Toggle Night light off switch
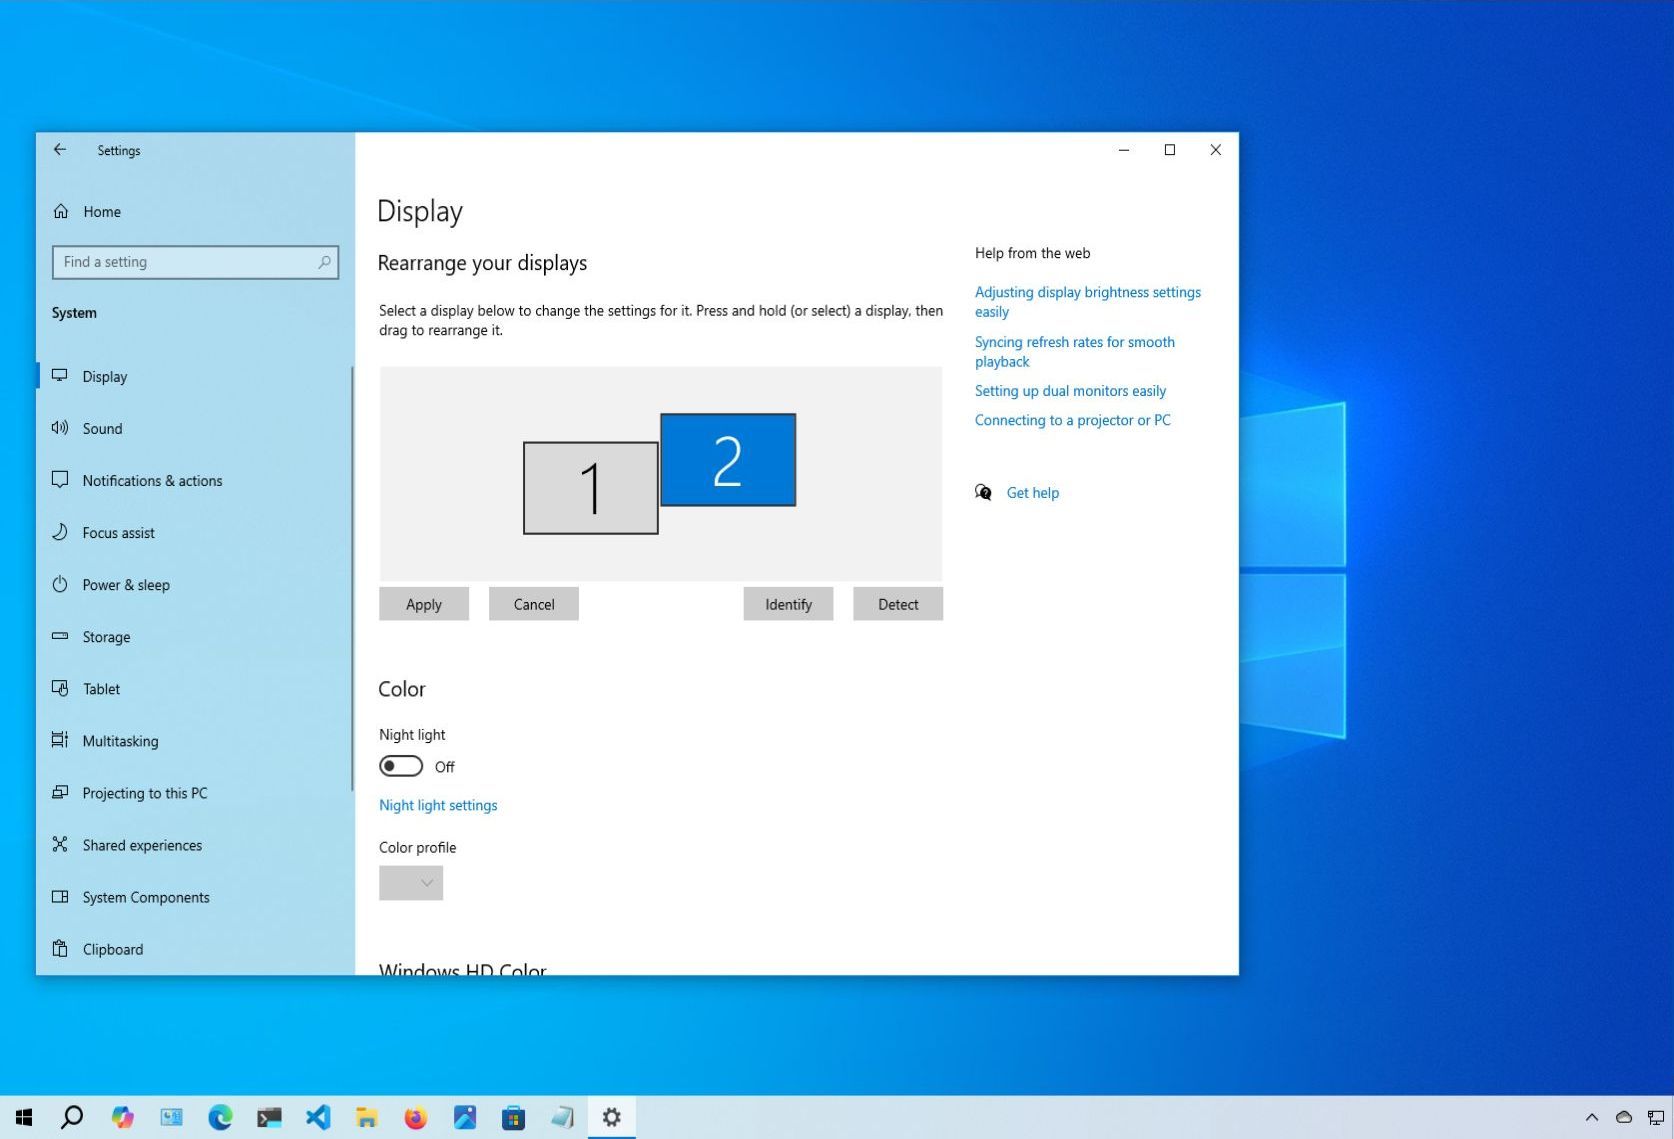The image size is (1674, 1139). [401, 765]
